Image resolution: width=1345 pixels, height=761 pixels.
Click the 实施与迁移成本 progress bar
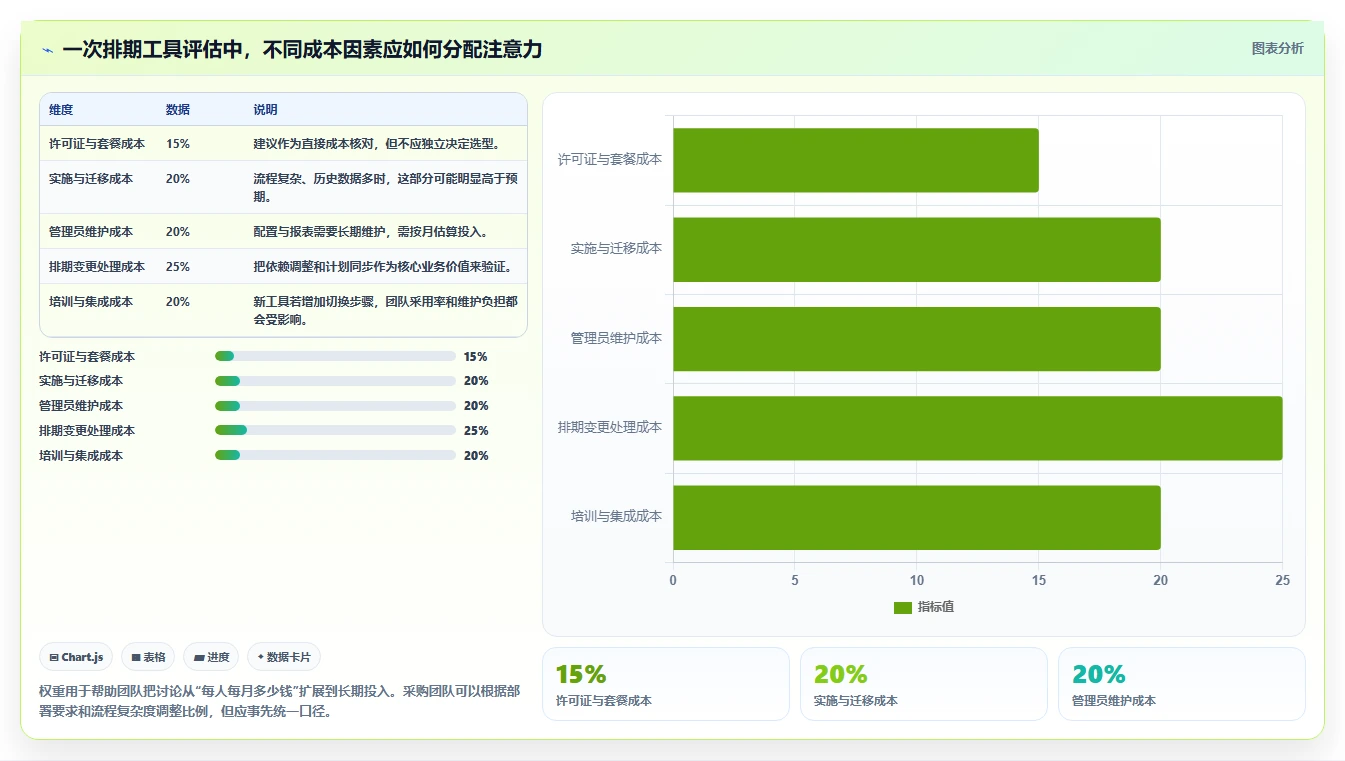coord(335,381)
